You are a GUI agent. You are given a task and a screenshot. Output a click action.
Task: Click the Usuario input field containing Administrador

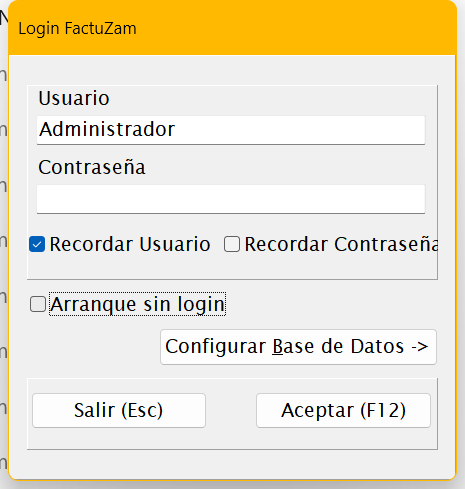pos(231,130)
